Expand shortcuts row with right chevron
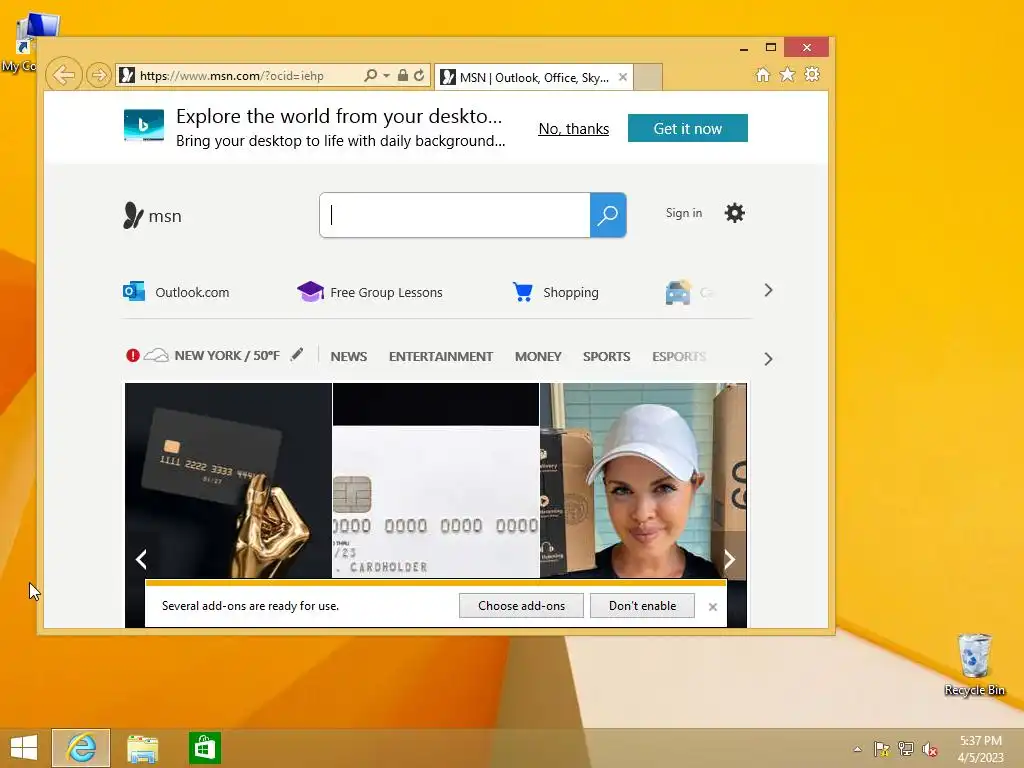 pyautogui.click(x=768, y=291)
